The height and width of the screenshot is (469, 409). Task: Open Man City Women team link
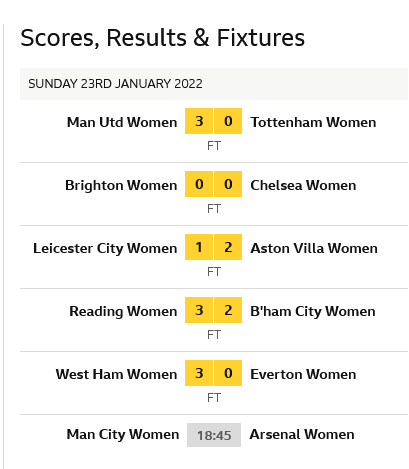(x=123, y=434)
